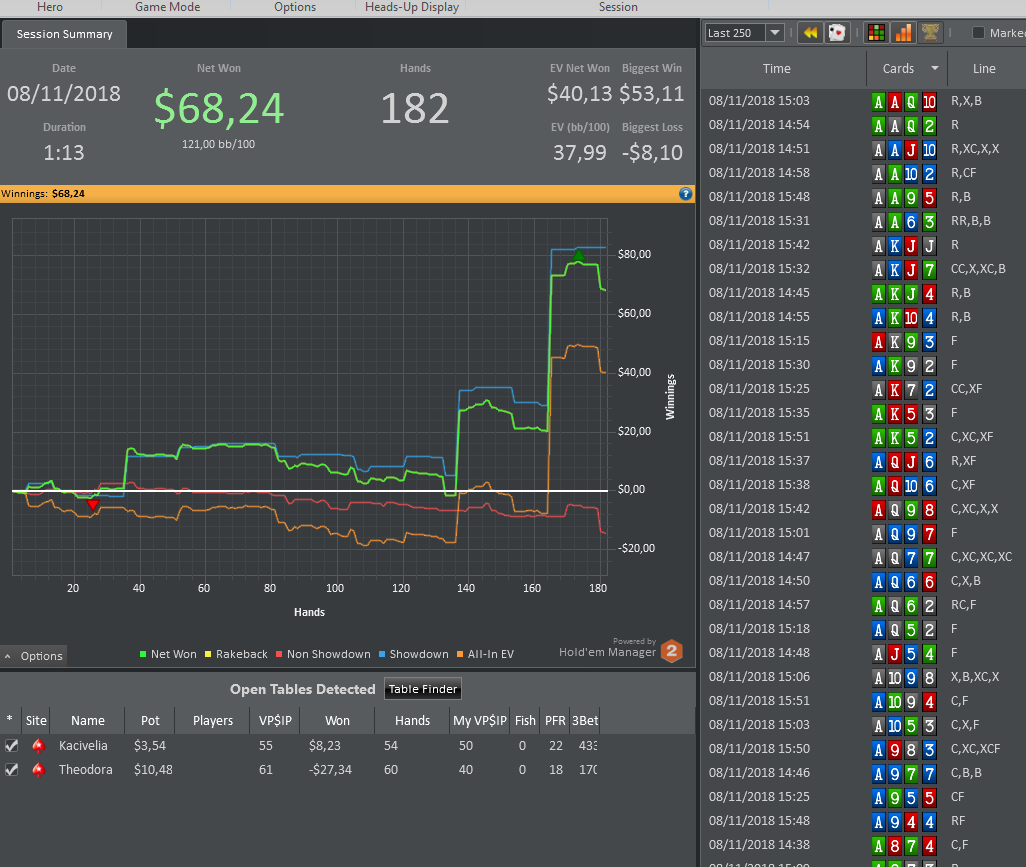Sort hands by Time column header
This screenshot has height=867, width=1026.
pos(777,69)
